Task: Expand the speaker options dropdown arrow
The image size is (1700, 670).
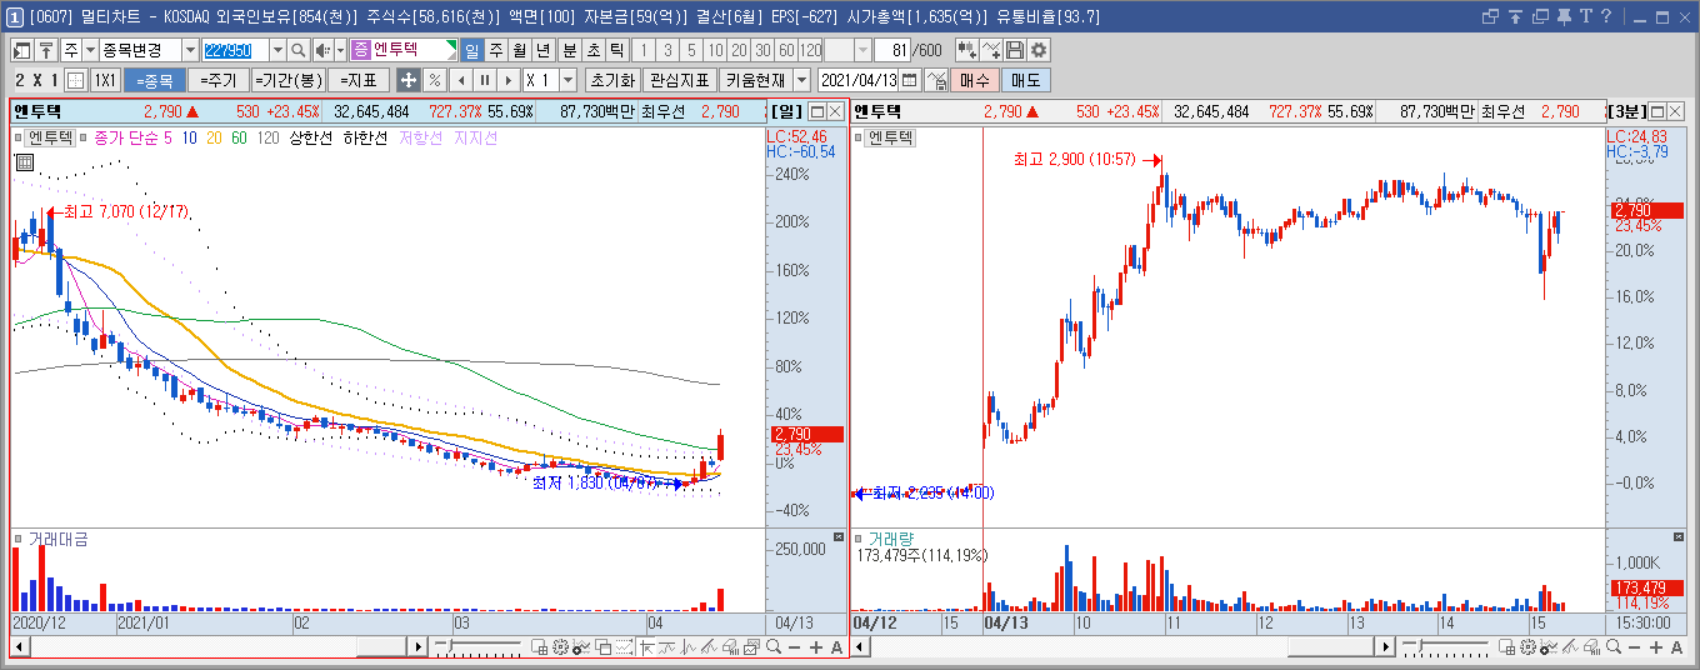Action: tap(340, 50)
